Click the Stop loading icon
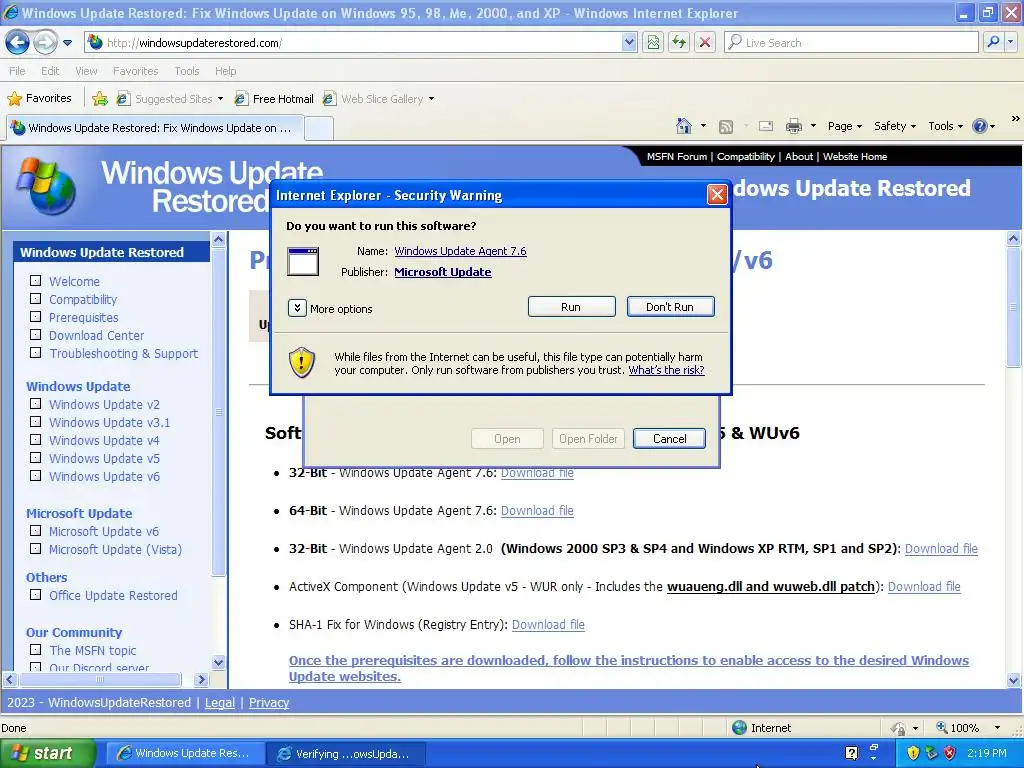1024x768 pixels. (705, 43)
